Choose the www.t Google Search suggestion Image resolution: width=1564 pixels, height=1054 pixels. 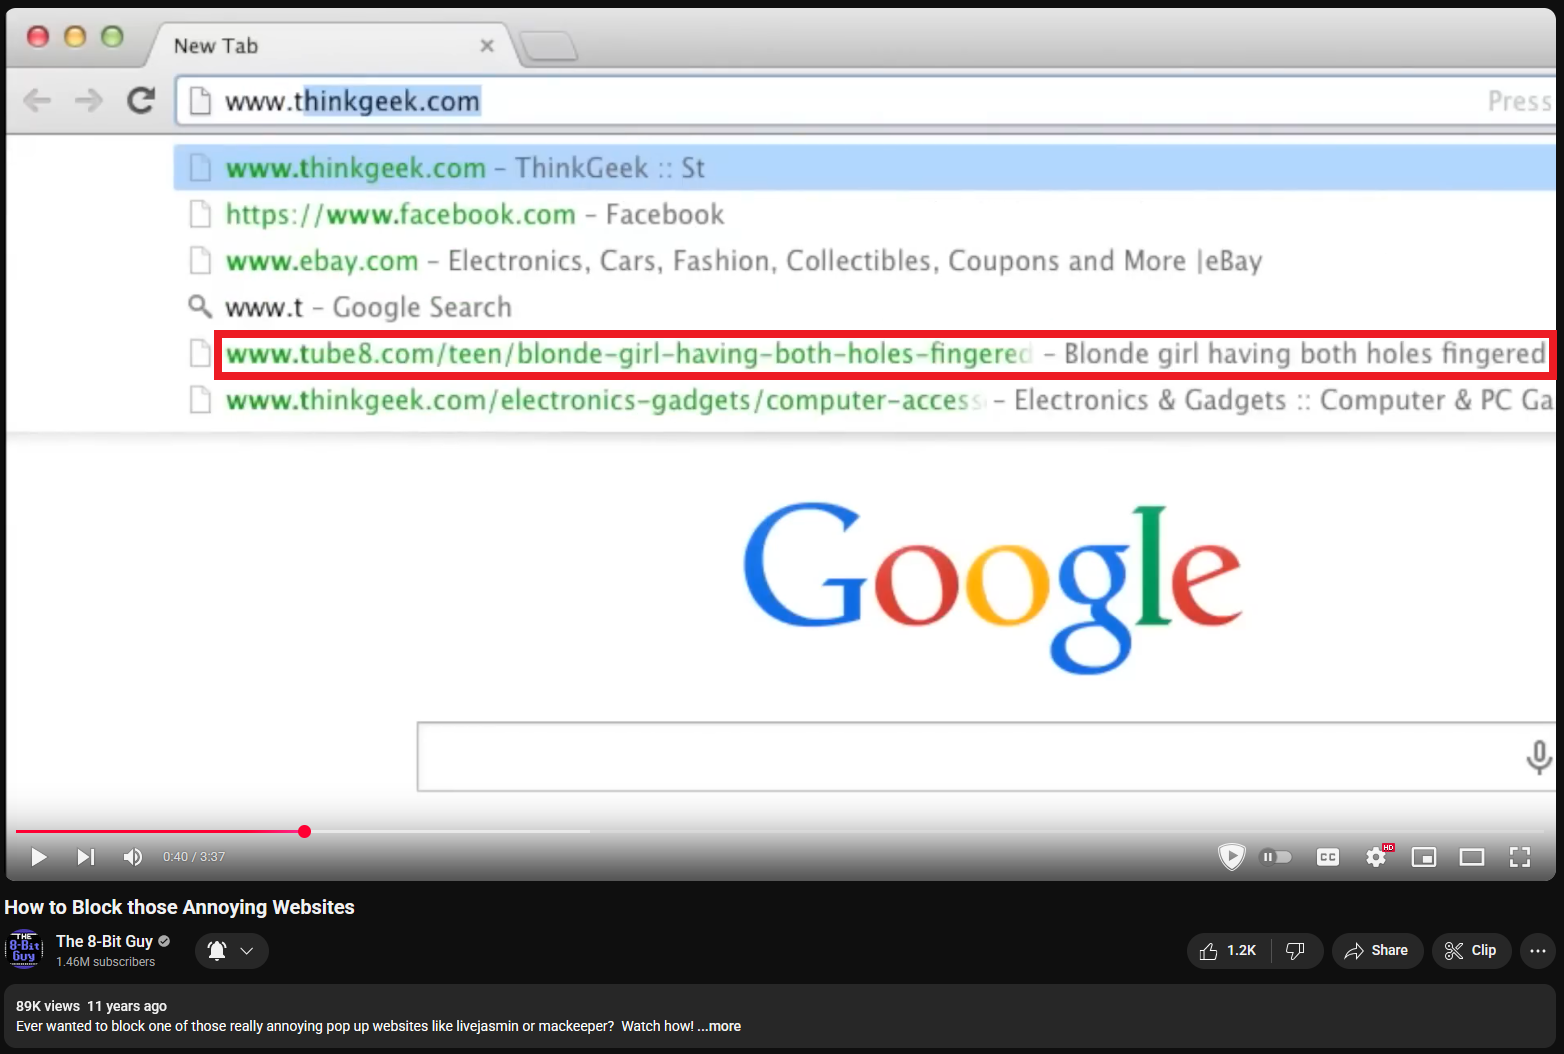(x=864, y=307)
